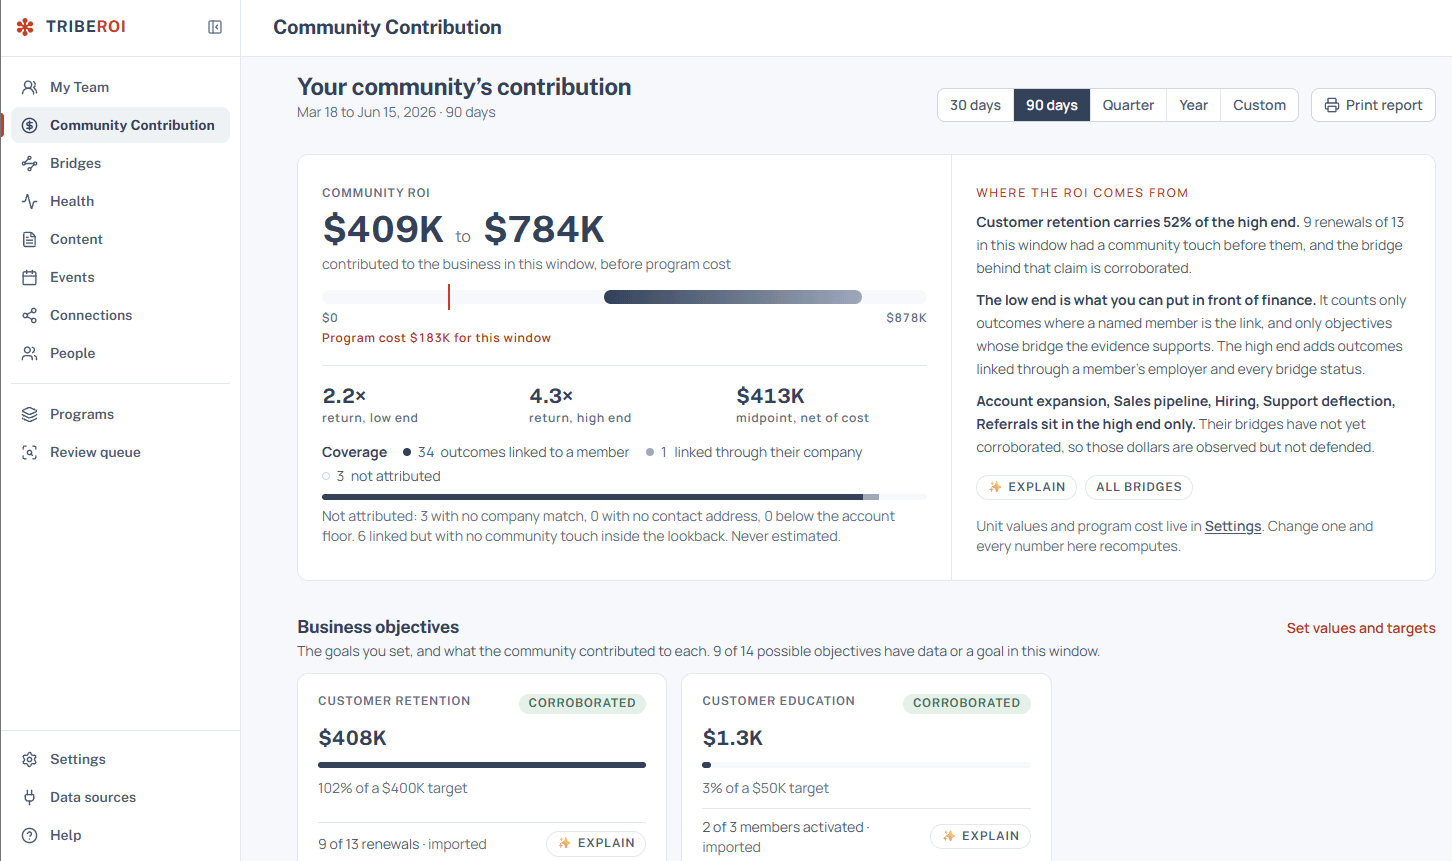Click the Content document icon
The height and width of the screenshot is (861, 1452).
point(30,239)
